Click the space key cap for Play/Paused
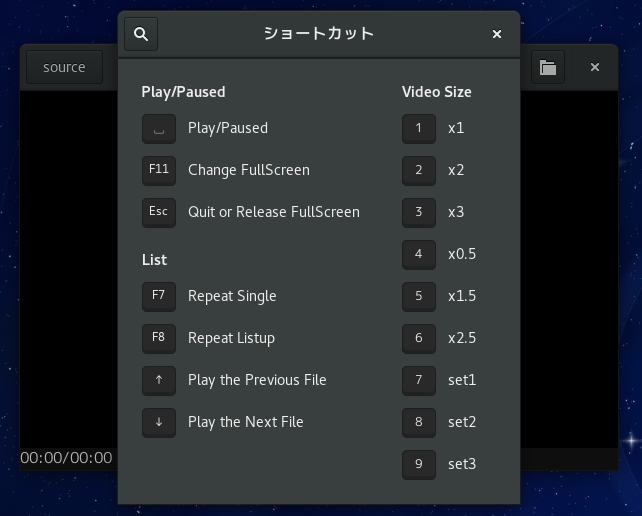 point(159,129)
